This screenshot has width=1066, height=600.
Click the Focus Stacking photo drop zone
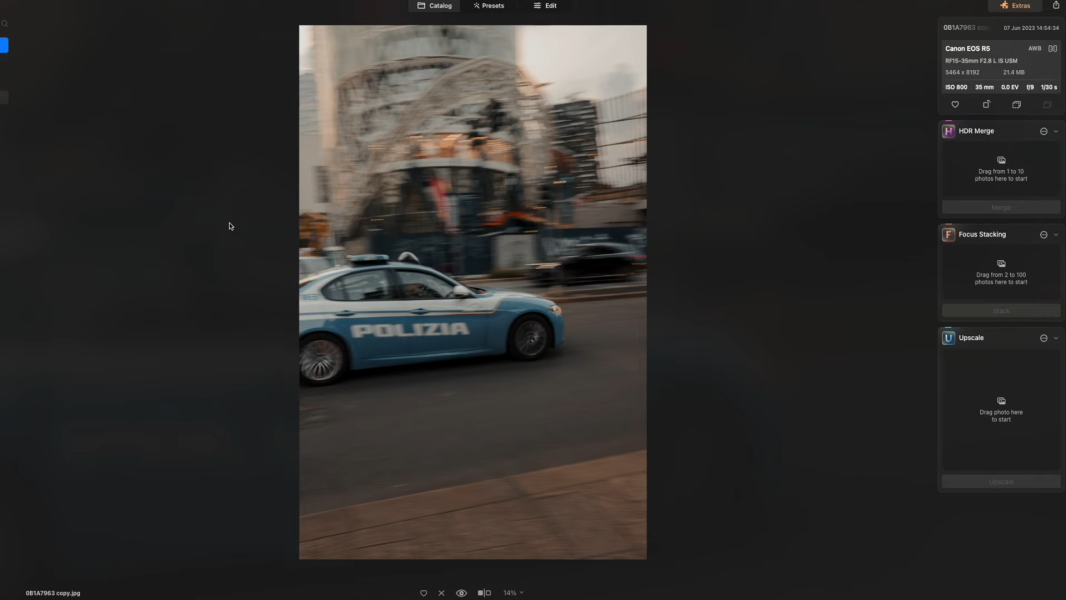(1001, 273)
